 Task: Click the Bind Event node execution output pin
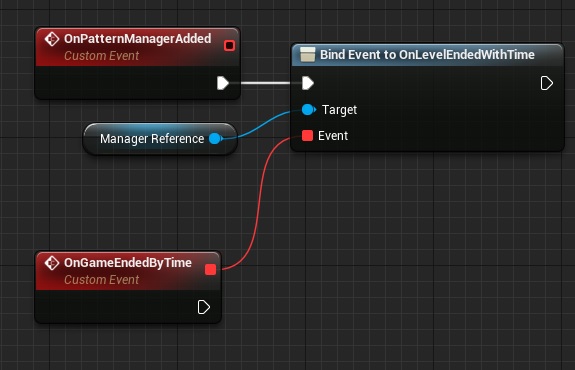(x=546, y=83)
